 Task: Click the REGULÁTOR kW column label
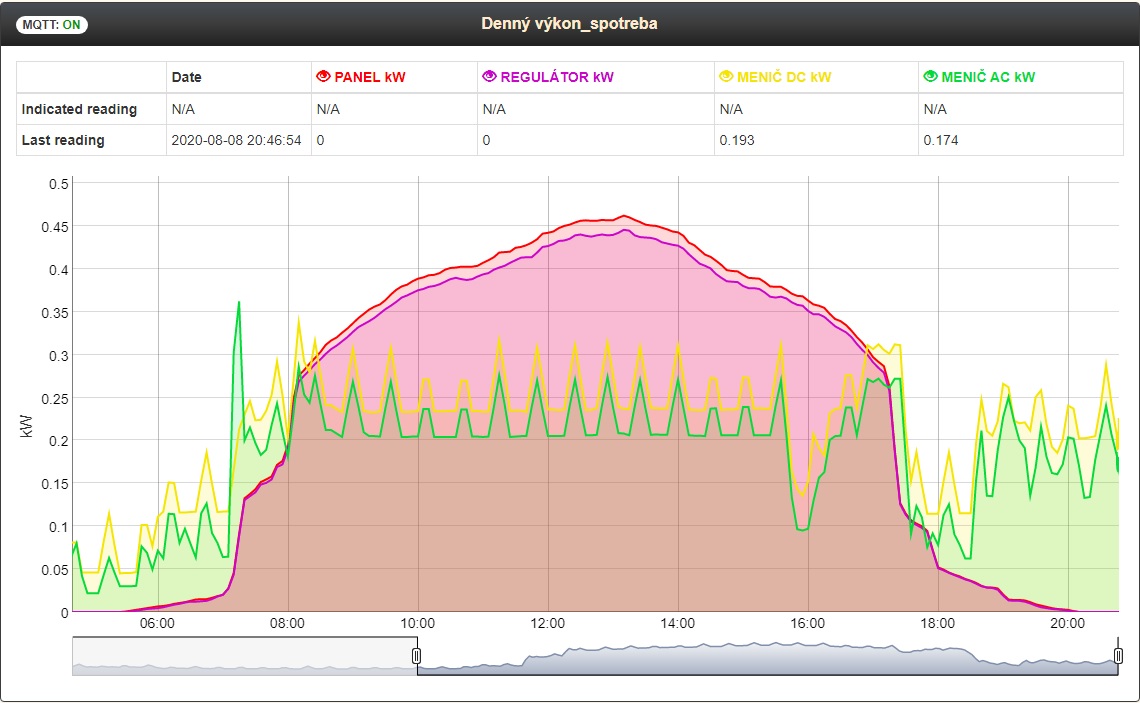[x=557, y=77]
